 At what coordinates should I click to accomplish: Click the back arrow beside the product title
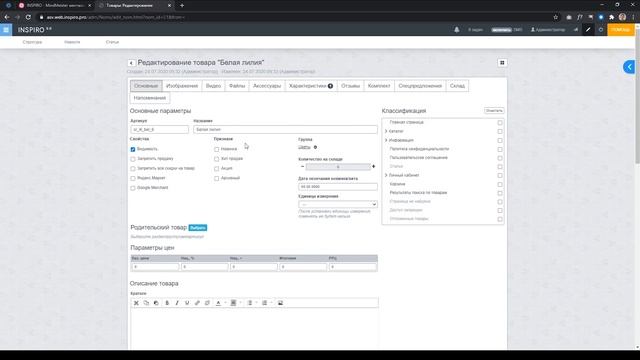pyautogui.click(x=131, y=63)
